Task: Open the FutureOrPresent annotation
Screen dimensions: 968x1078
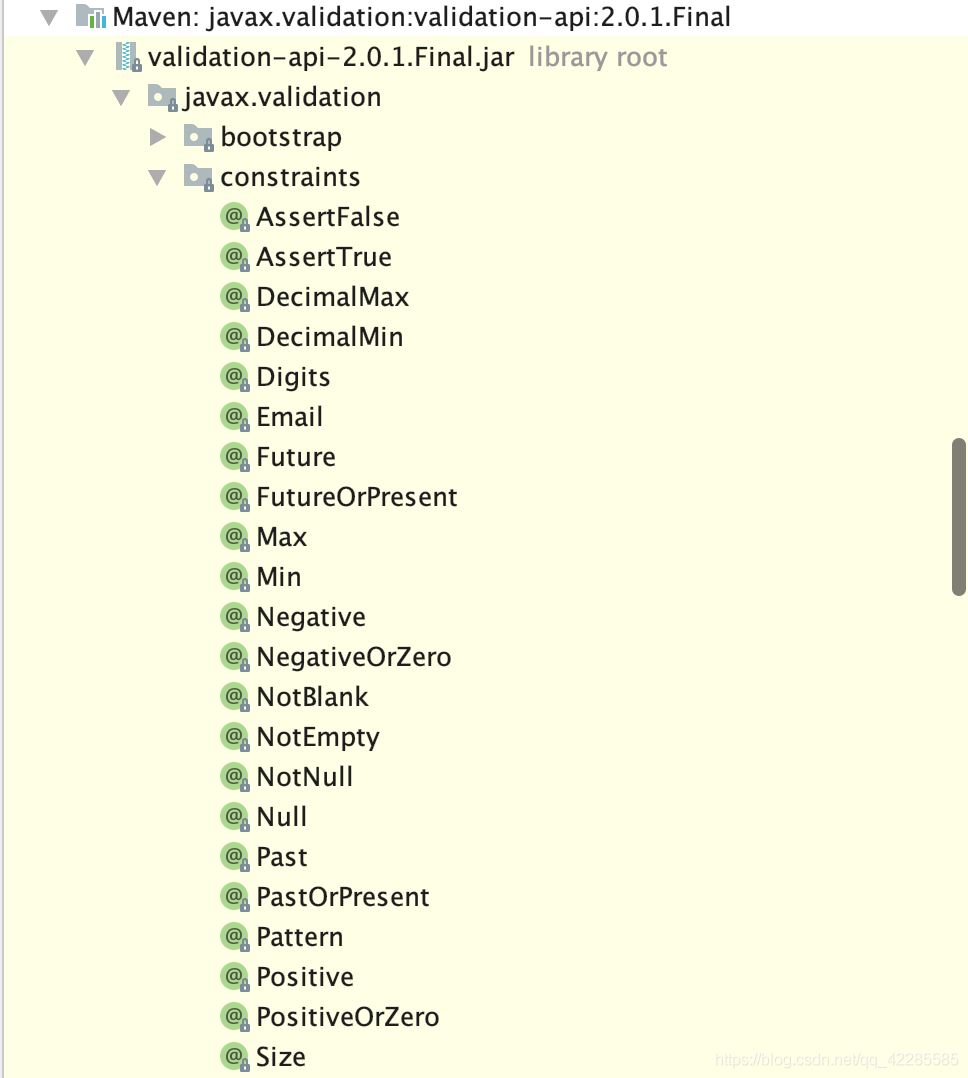Action: point(356,496)
